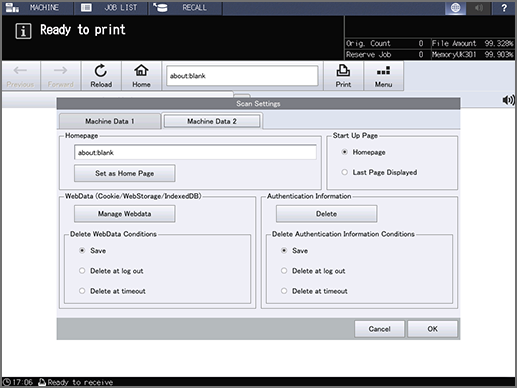
Task: Choose Homepage as Start Up Page
Action: (344, 152)
